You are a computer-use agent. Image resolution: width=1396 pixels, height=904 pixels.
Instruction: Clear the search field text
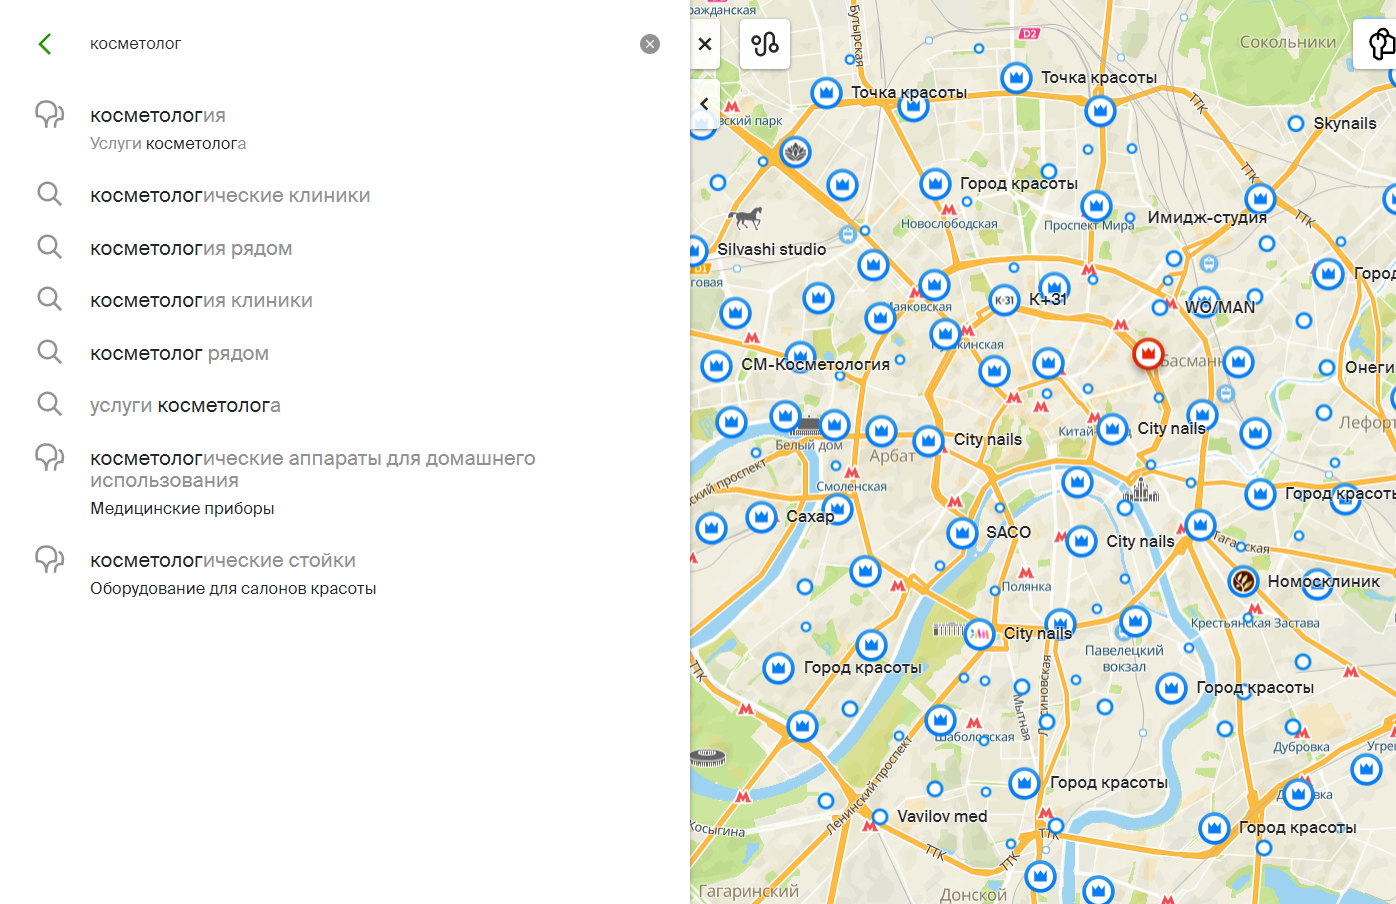650,44
